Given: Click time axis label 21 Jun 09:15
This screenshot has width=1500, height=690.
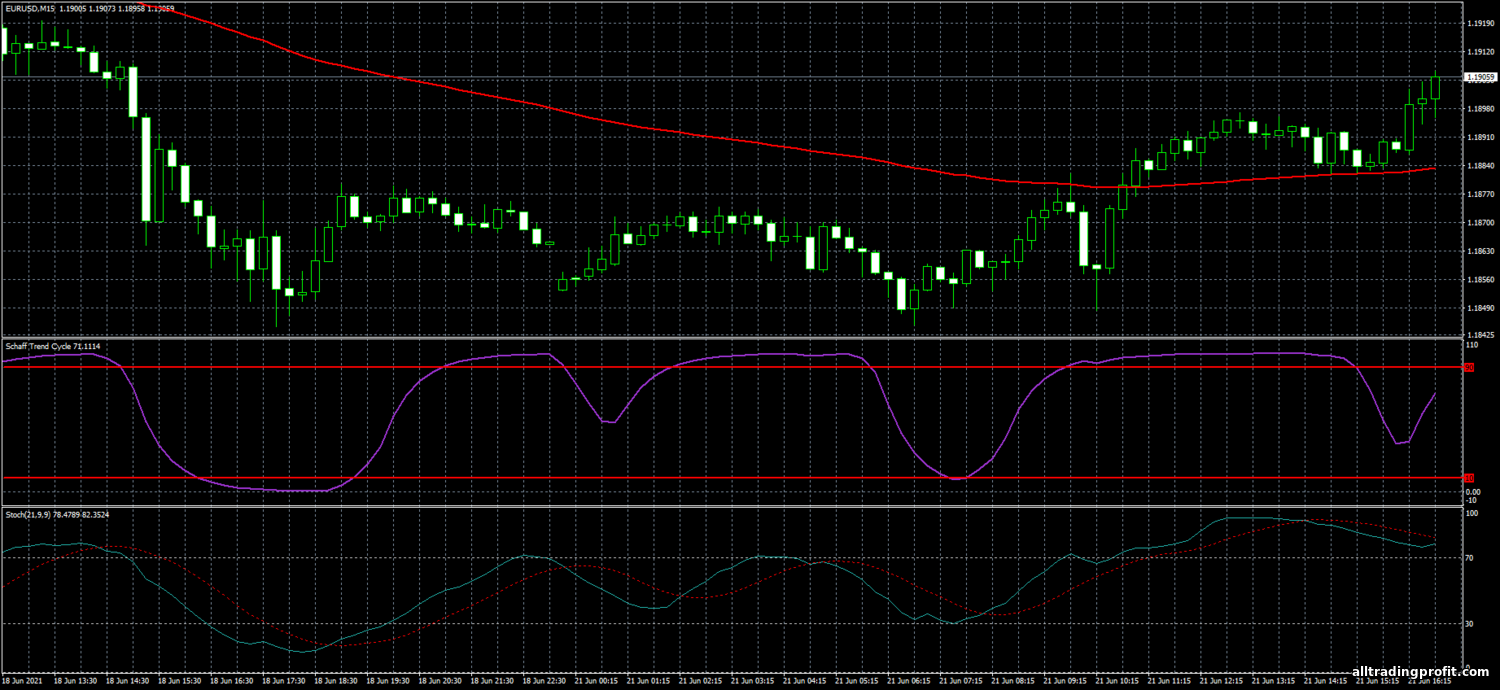Looking at the screenshot, I should 1065,680.
